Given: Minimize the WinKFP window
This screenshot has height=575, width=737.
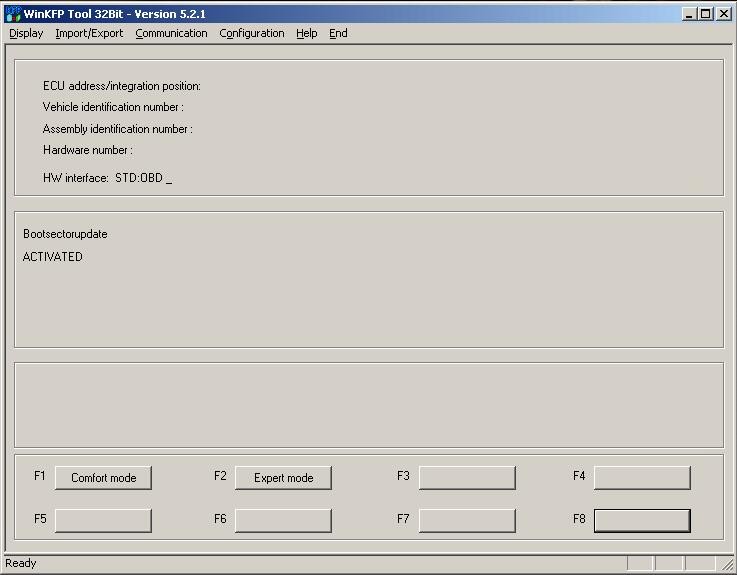Looking at the screenshot, I should [x=689, y=14].
